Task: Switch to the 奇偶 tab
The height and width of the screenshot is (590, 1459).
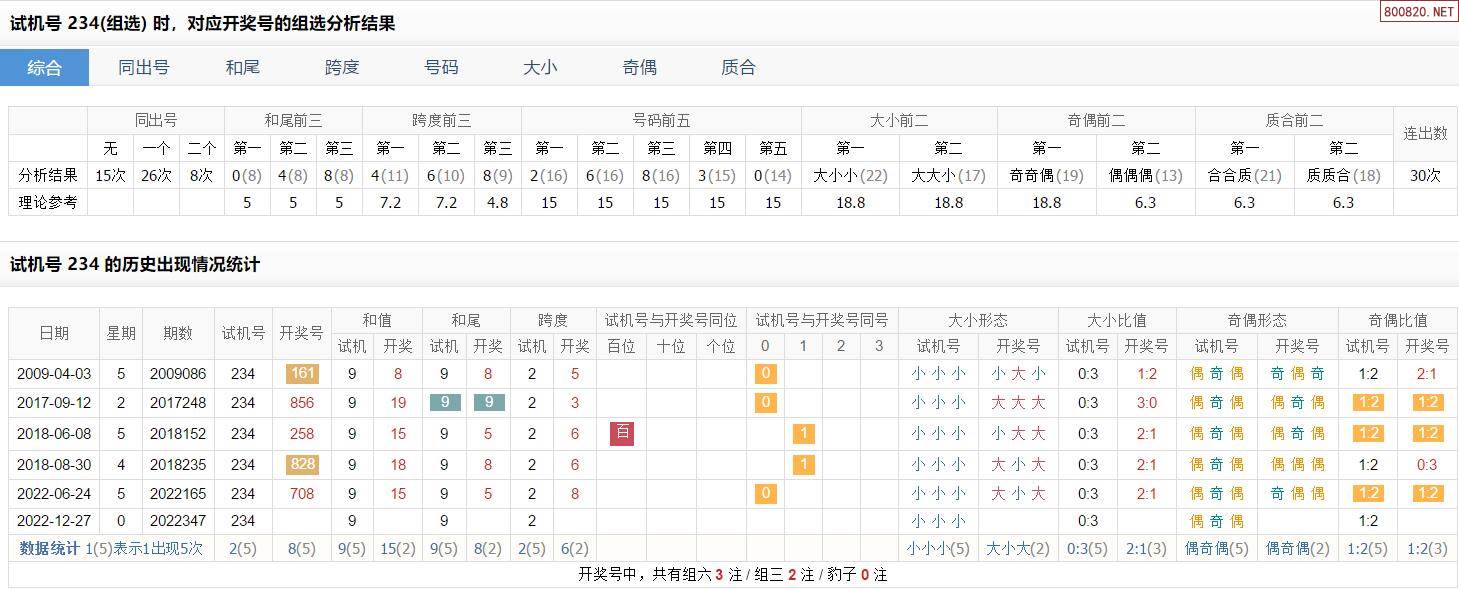Action: 639,68
